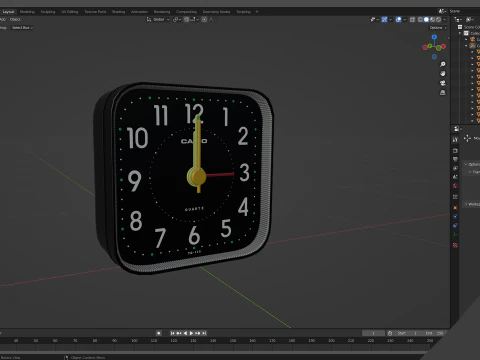Screen dimensions: 480x360
Task: Select wireframe viewport shading
Action: pos(420,20)
